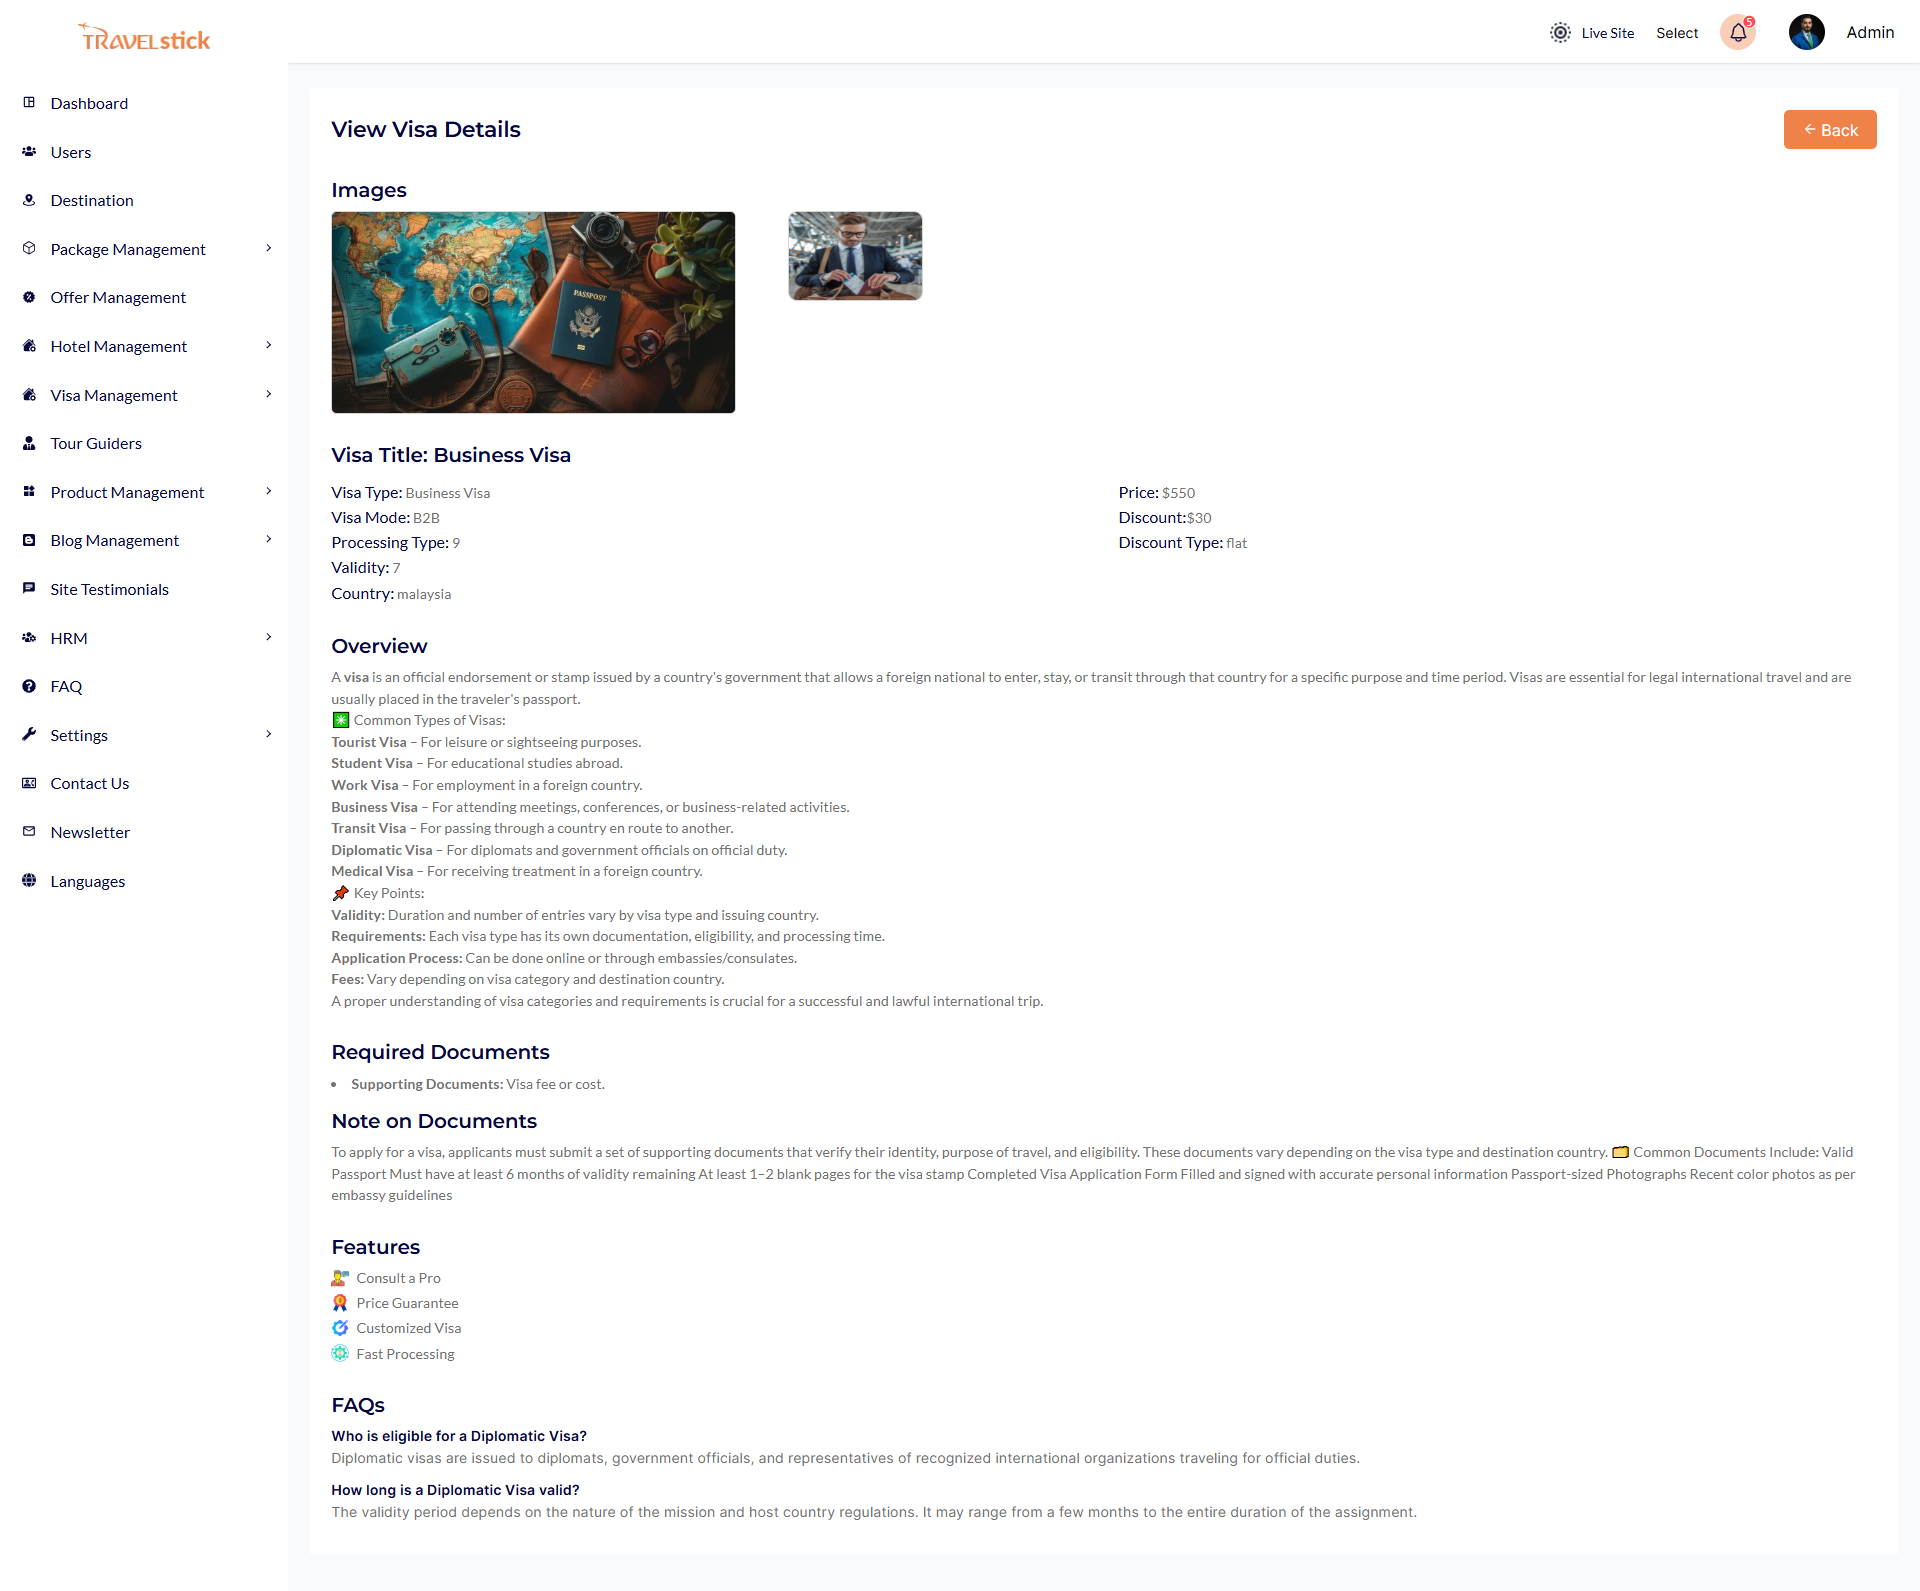Click the Site Testimonials chat icon
This screenshot has width=1920, height=1591.
point(29,588)
